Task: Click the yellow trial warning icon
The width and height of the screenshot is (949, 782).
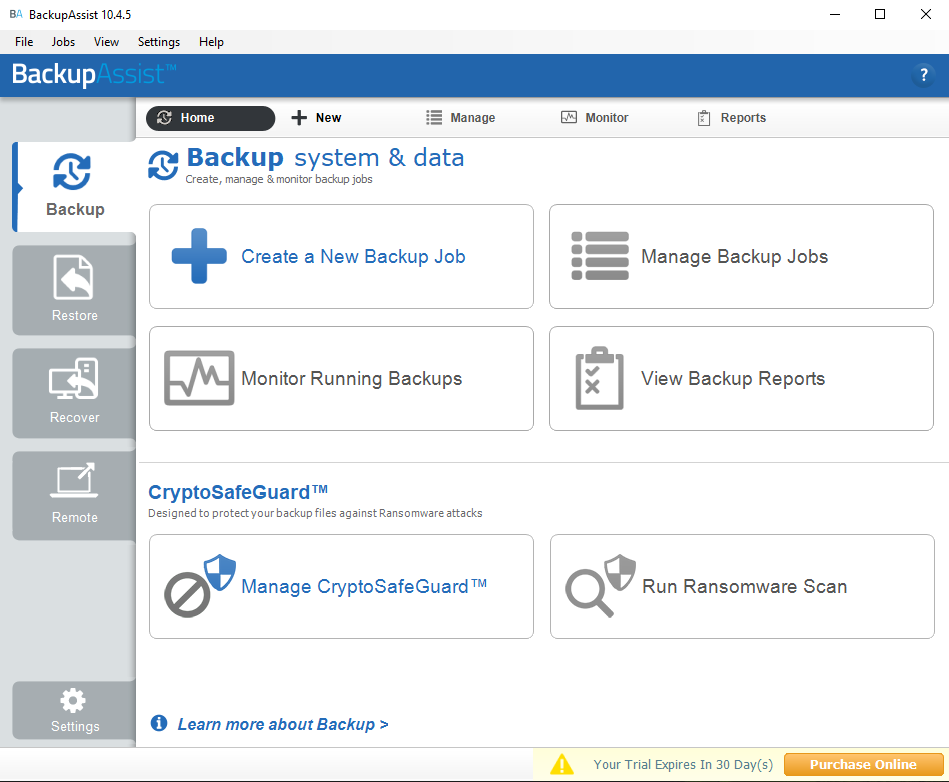Action: (562, 764)
